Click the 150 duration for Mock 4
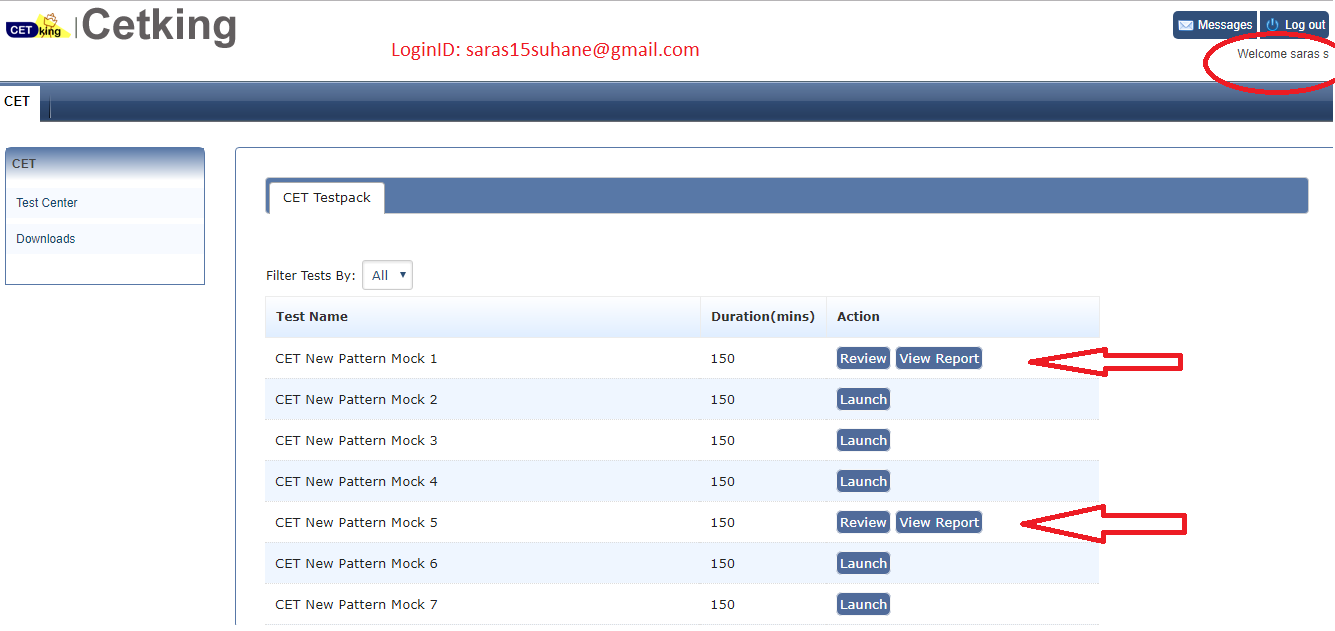Screen dimensions: 1335x631 coord(723,482)
